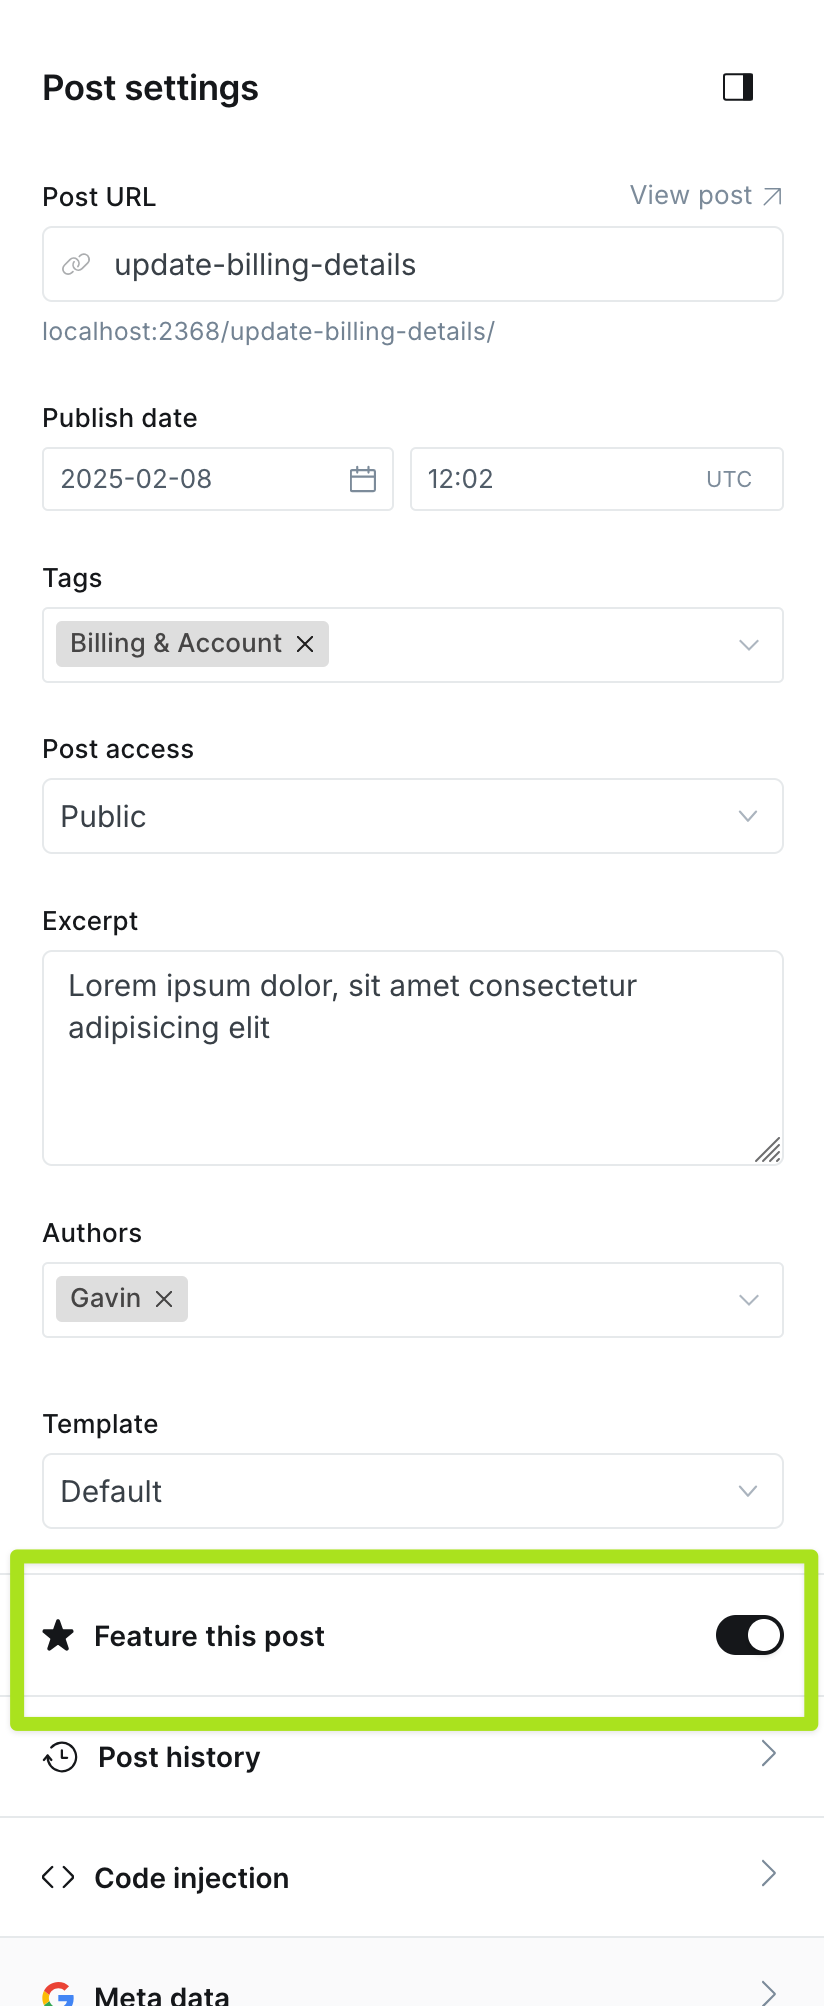Click the calendar icon in publish date
This screenshot has width=824, height=2006.
click(x=363, y=479)
